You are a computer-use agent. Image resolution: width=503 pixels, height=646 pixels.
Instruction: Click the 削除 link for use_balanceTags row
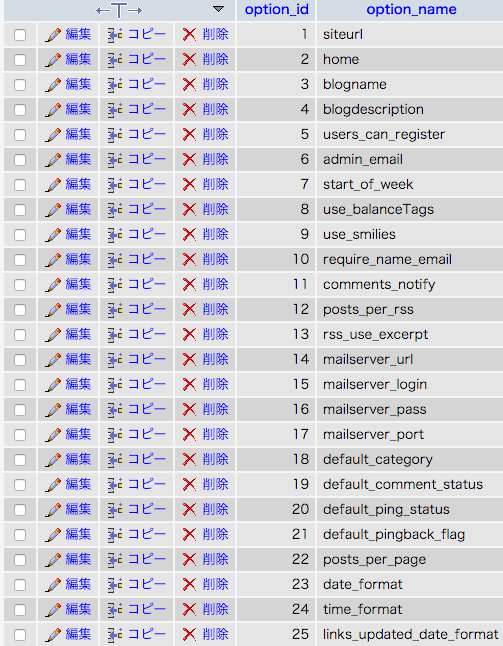(215, 209)
